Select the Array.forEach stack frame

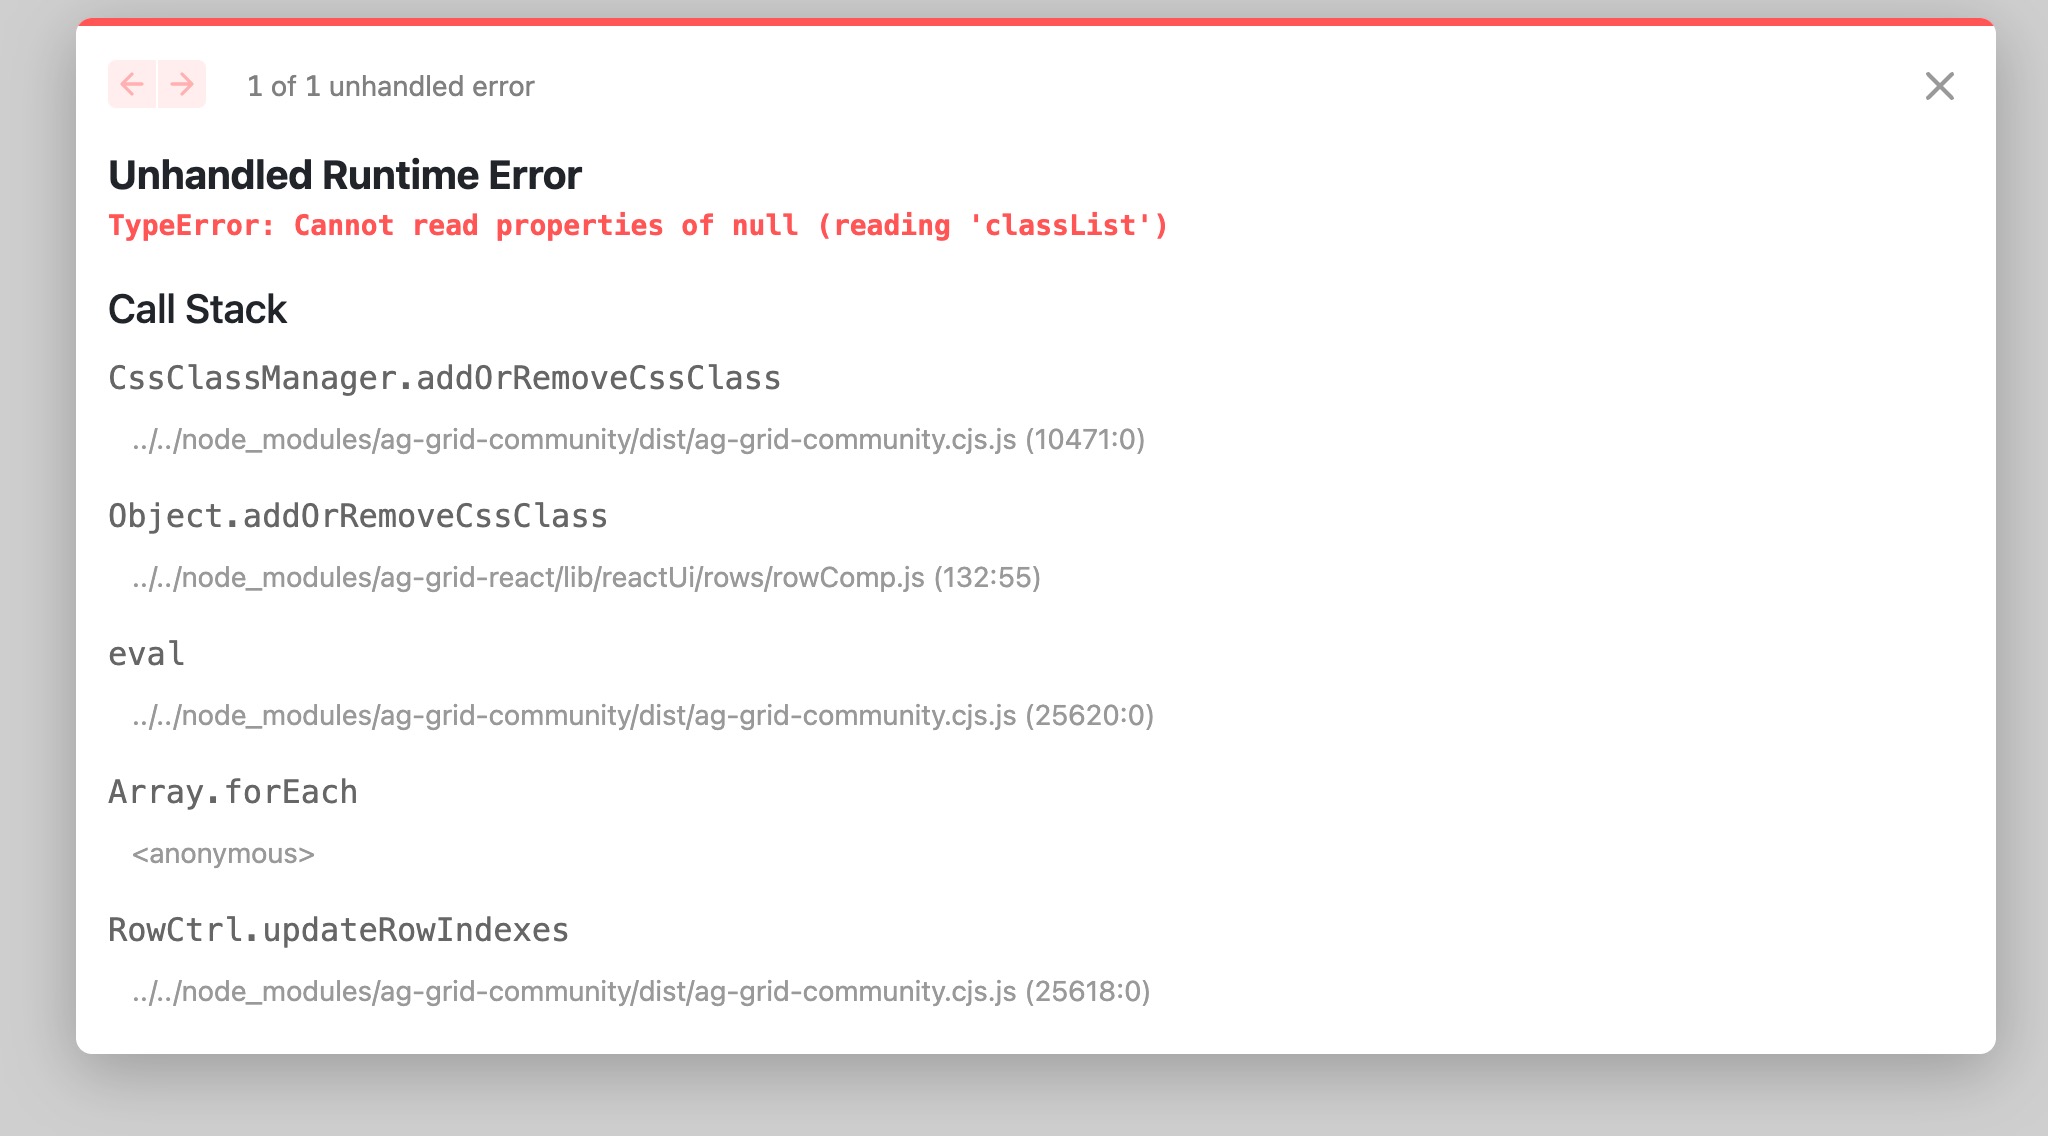click(232, 791)
